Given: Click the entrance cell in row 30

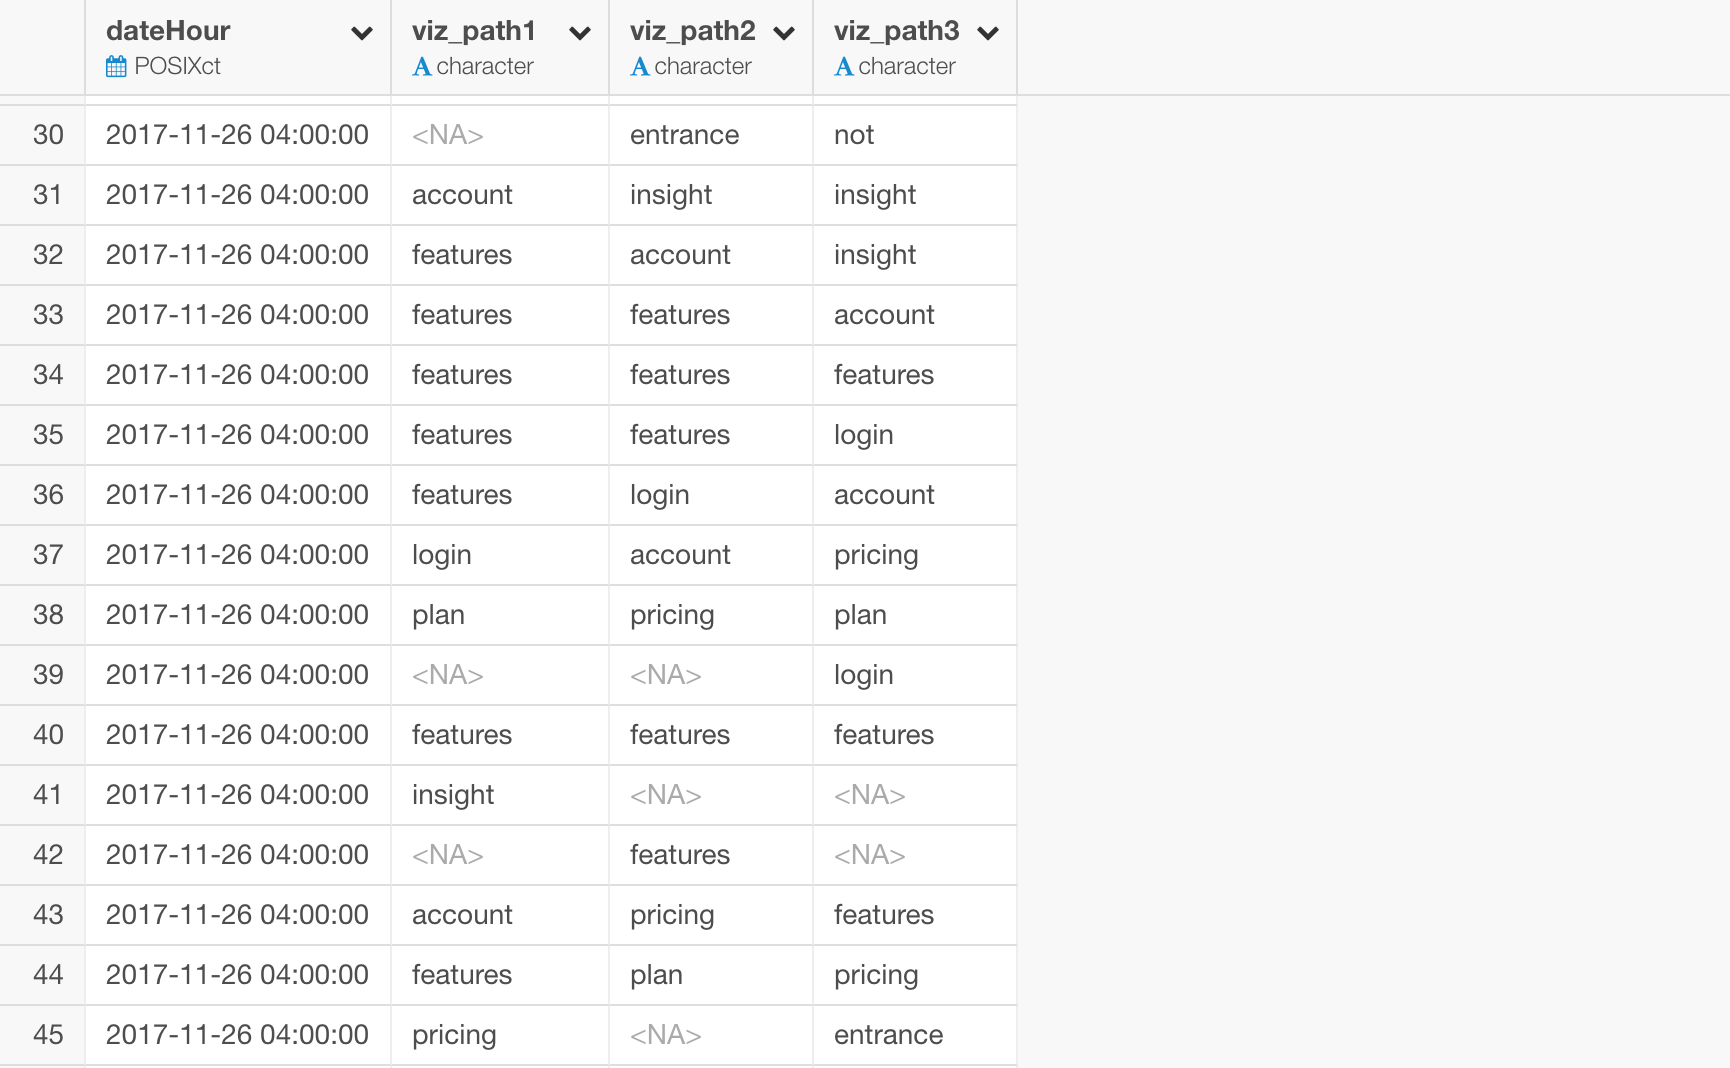Looking at the screenshot, I should pyautogui.click(x=684, y=135).
